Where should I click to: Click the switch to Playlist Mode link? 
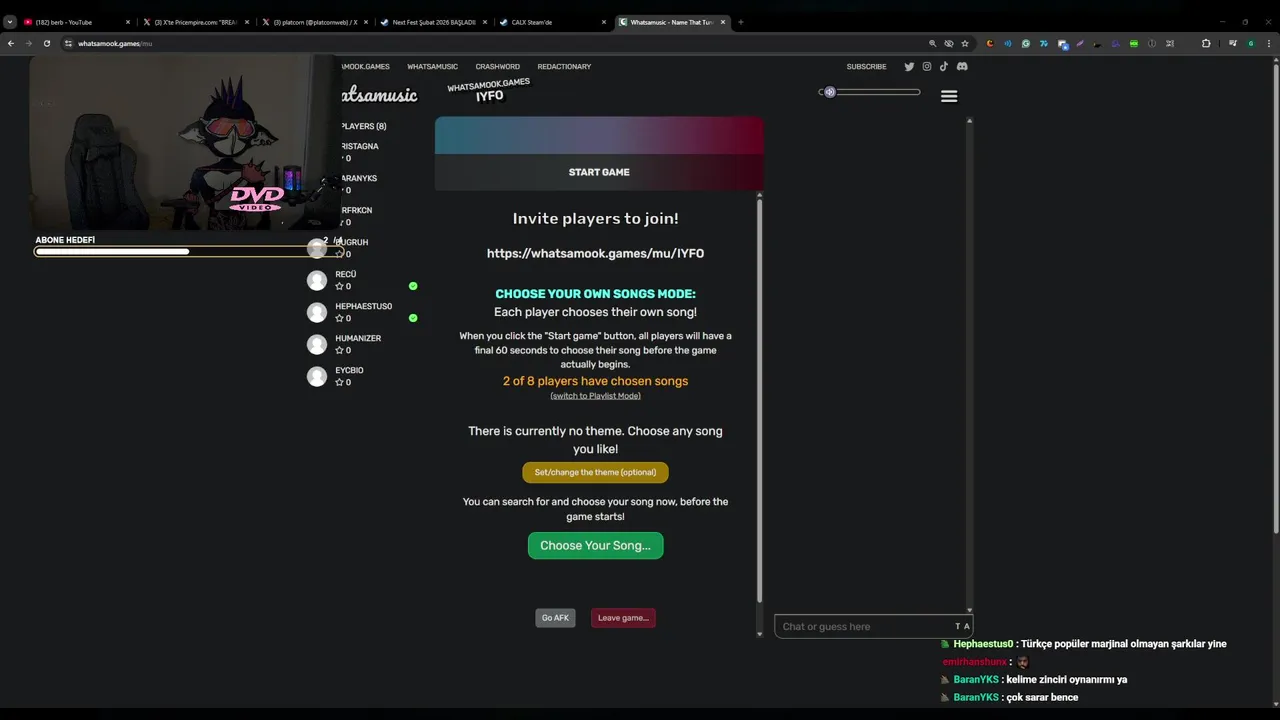pyautogui.click(x=595, y=396)
